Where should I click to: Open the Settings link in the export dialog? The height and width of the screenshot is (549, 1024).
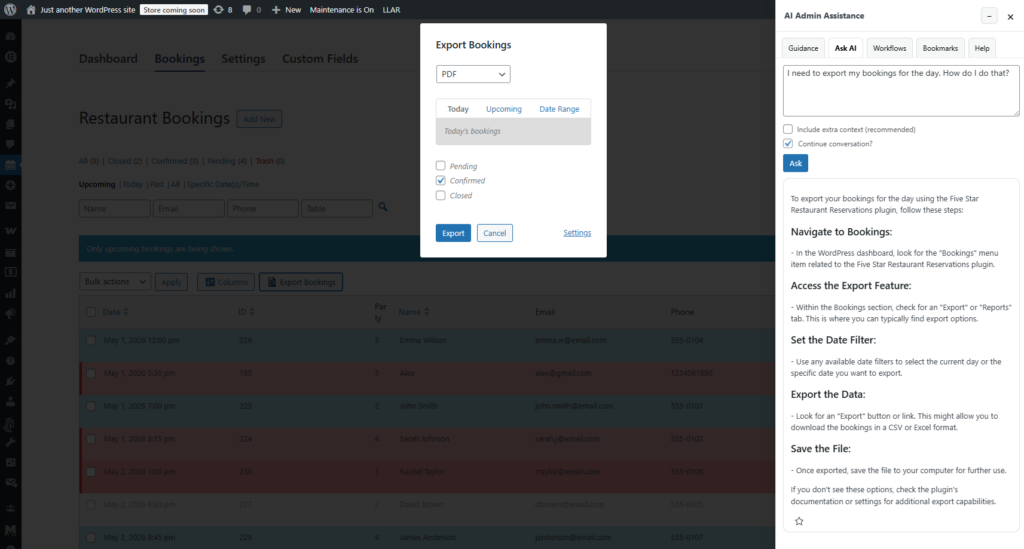point(577,232)
